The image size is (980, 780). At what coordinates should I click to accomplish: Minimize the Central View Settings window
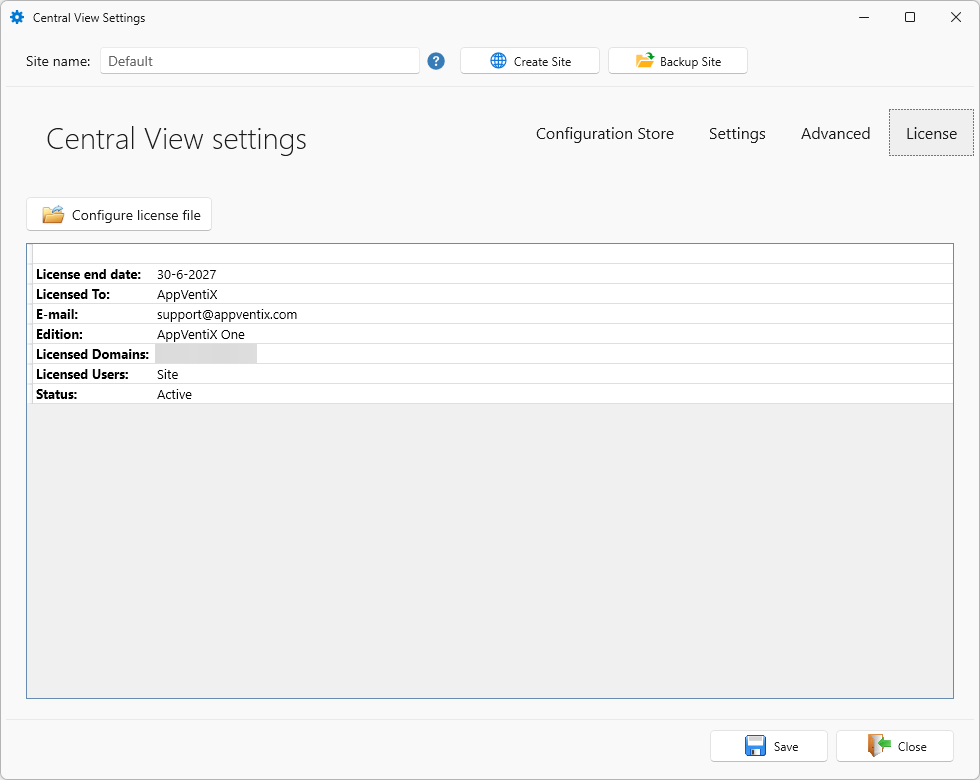tap(864, 18)
